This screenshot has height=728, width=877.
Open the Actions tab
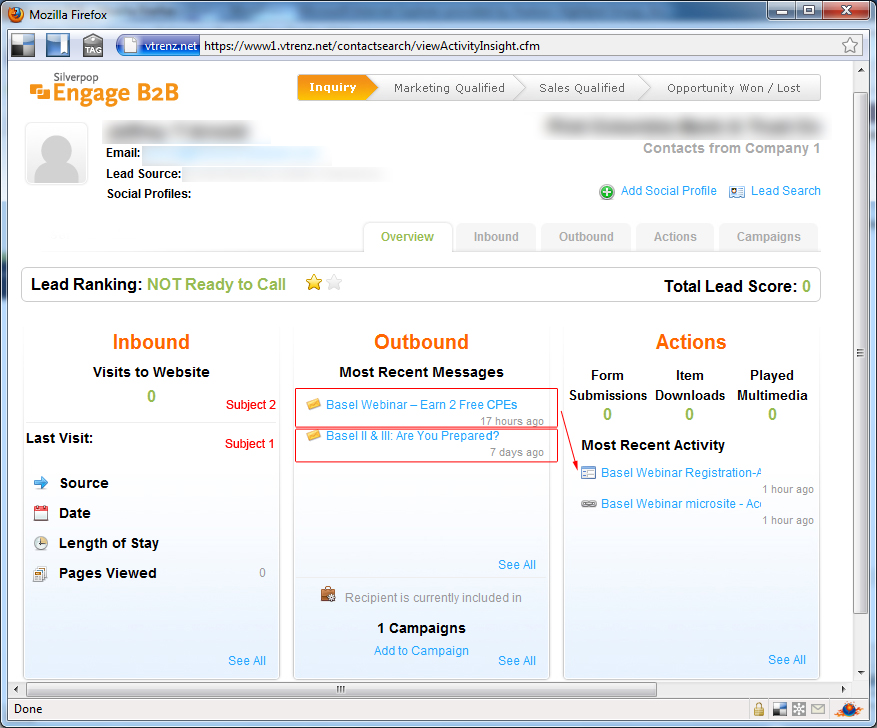coord(675,237)
